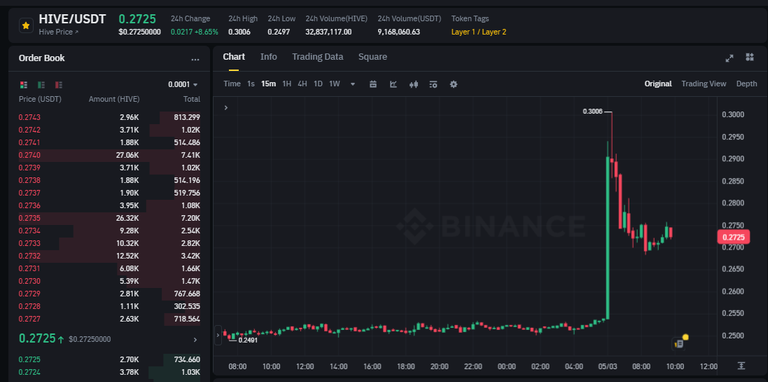The image size is (768, 382).
Task: Select the Depth chart view
Action: pyautogui.click(x=746, y=84)
